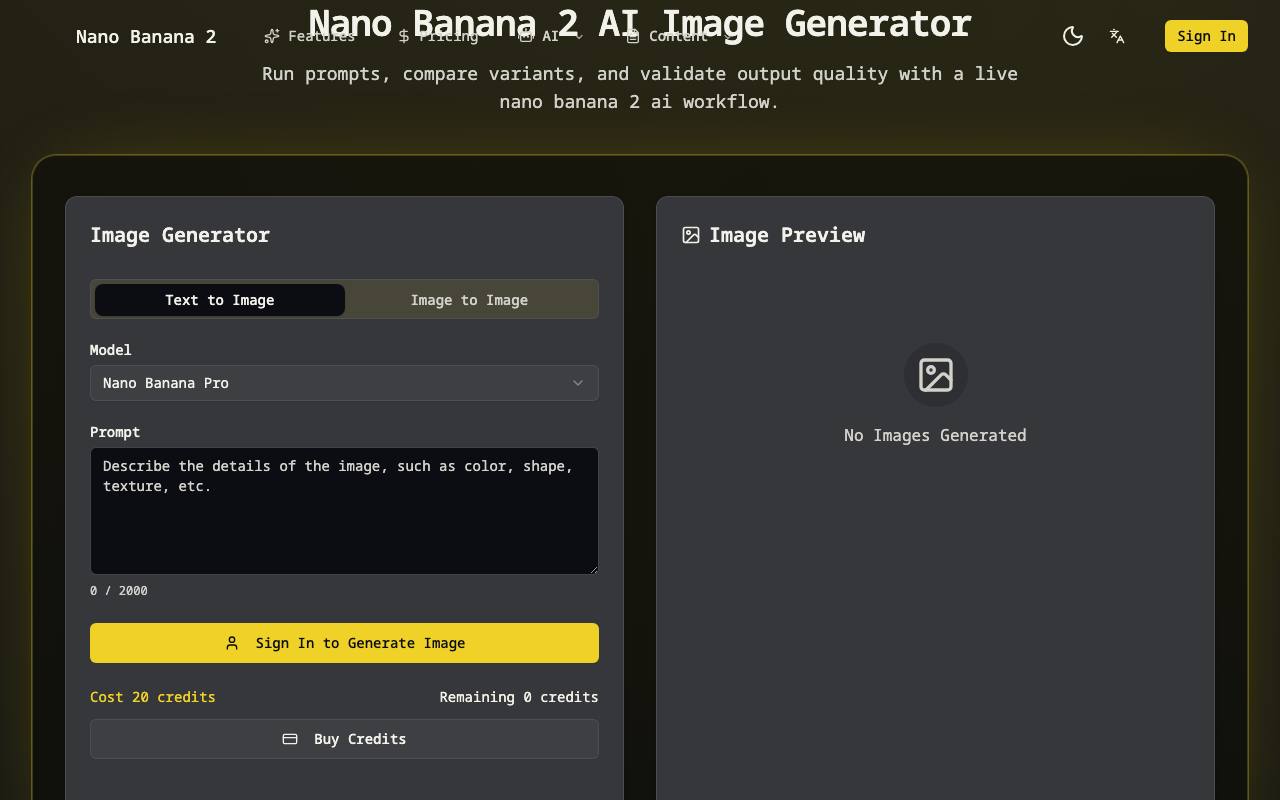The image size is (1280, 800).
Task: Click the "Cost 20 credits" text
Action: click(153, 697)
